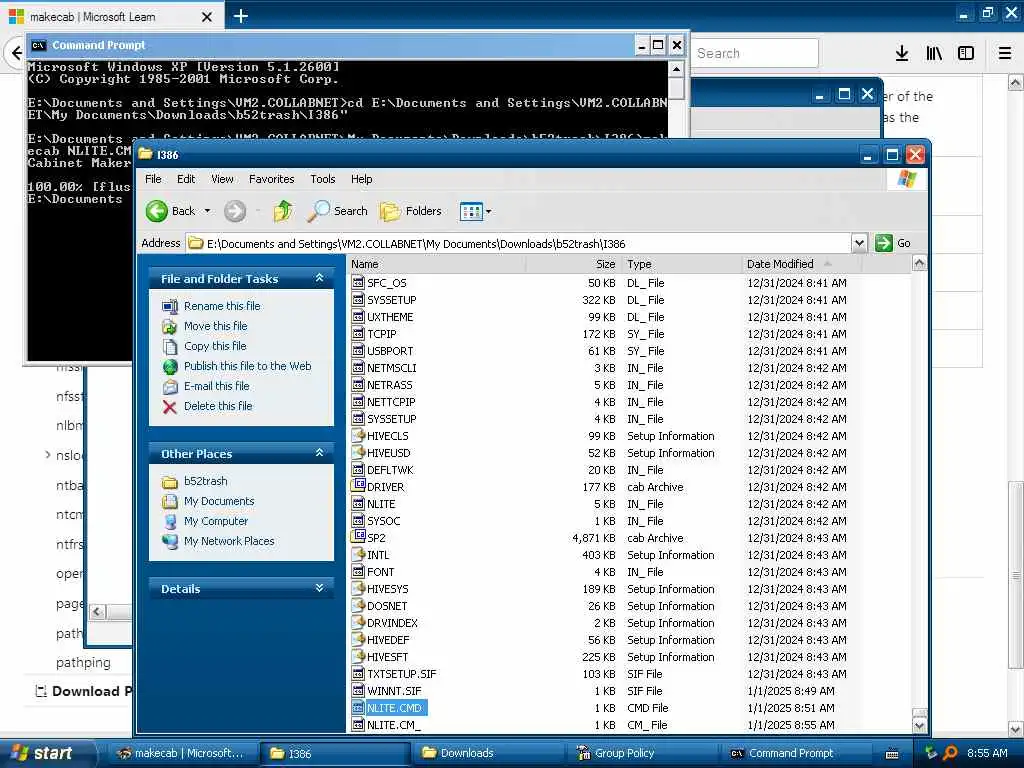The width and height of the screenshot is (1024, 768).
Task: Open a new browser tab with plus
Action: pyautogui.click(x=240, y=16)
